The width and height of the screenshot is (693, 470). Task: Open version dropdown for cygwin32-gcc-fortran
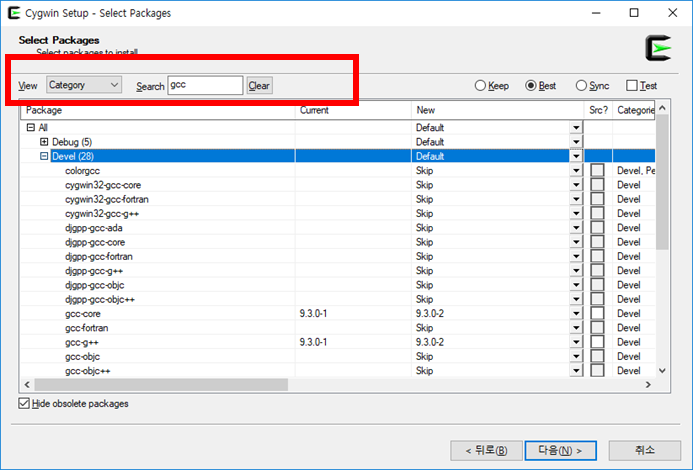tap(576, 199)
